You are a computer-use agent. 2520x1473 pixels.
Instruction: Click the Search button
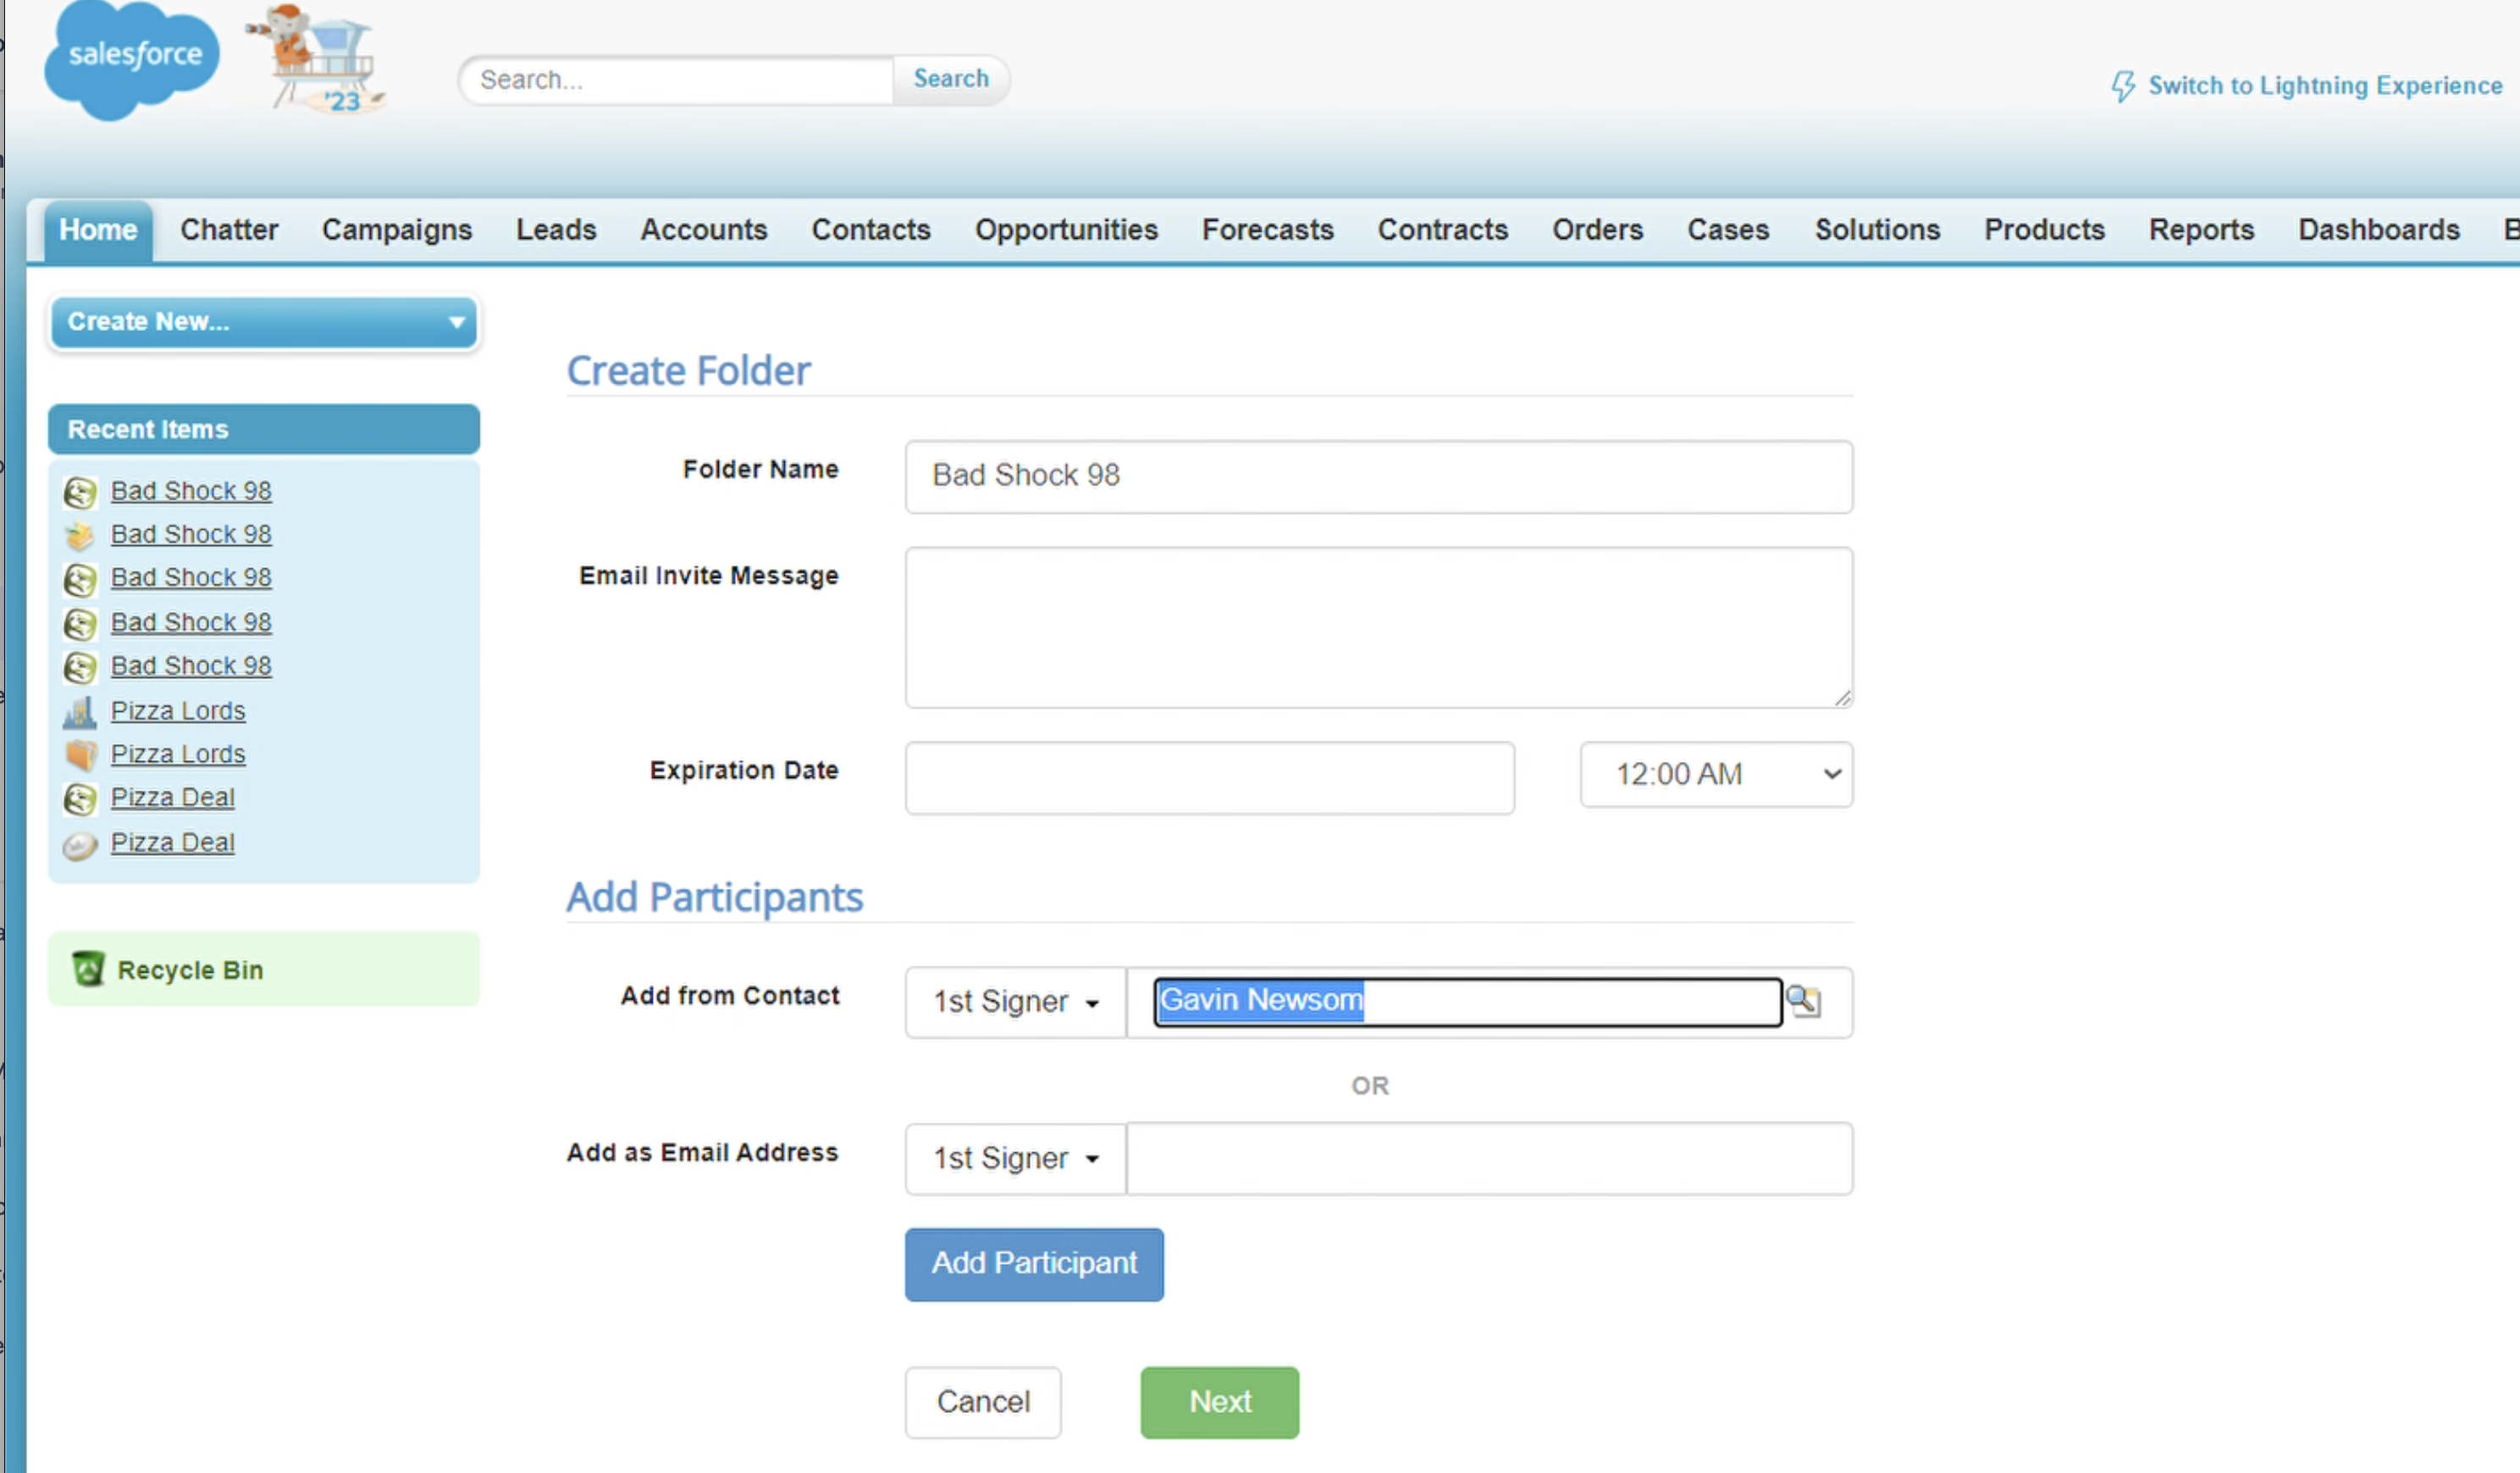[x=951, y=79]
